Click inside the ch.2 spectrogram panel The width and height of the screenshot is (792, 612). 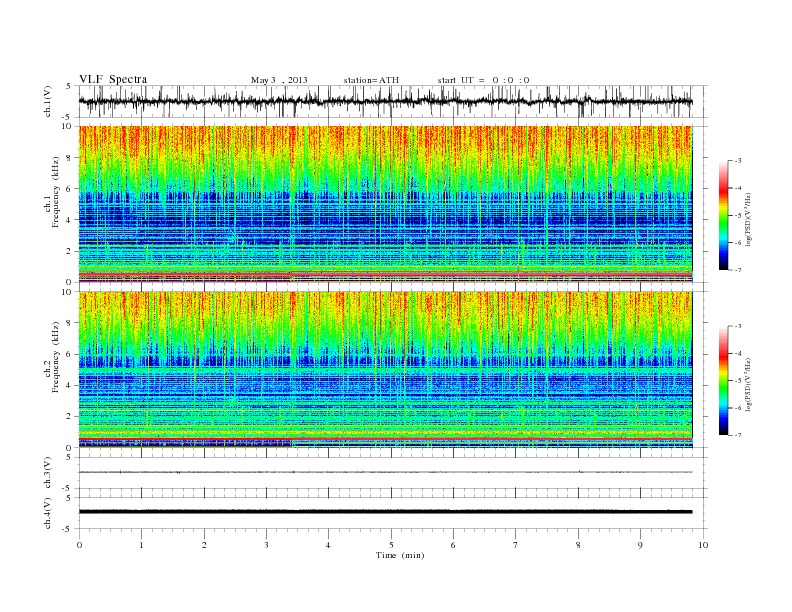coord(386,369)
